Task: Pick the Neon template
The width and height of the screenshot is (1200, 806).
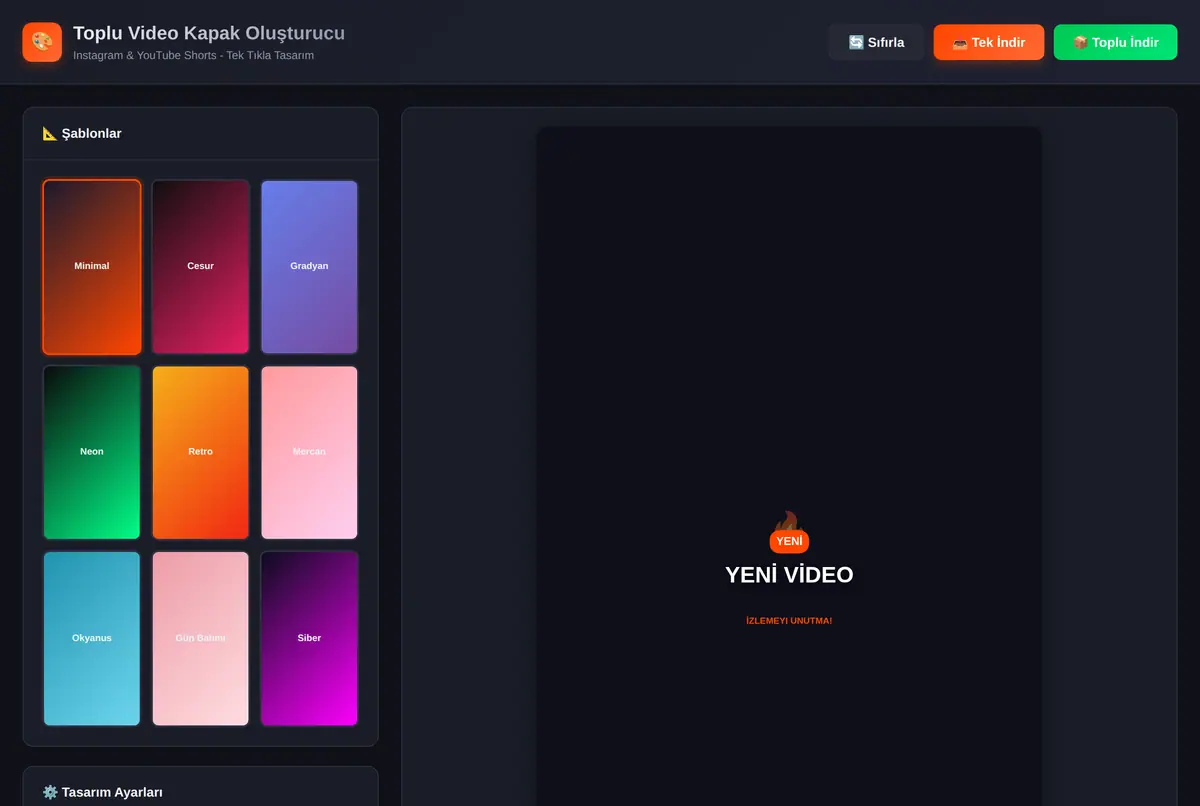Action: tap(92, 452)
